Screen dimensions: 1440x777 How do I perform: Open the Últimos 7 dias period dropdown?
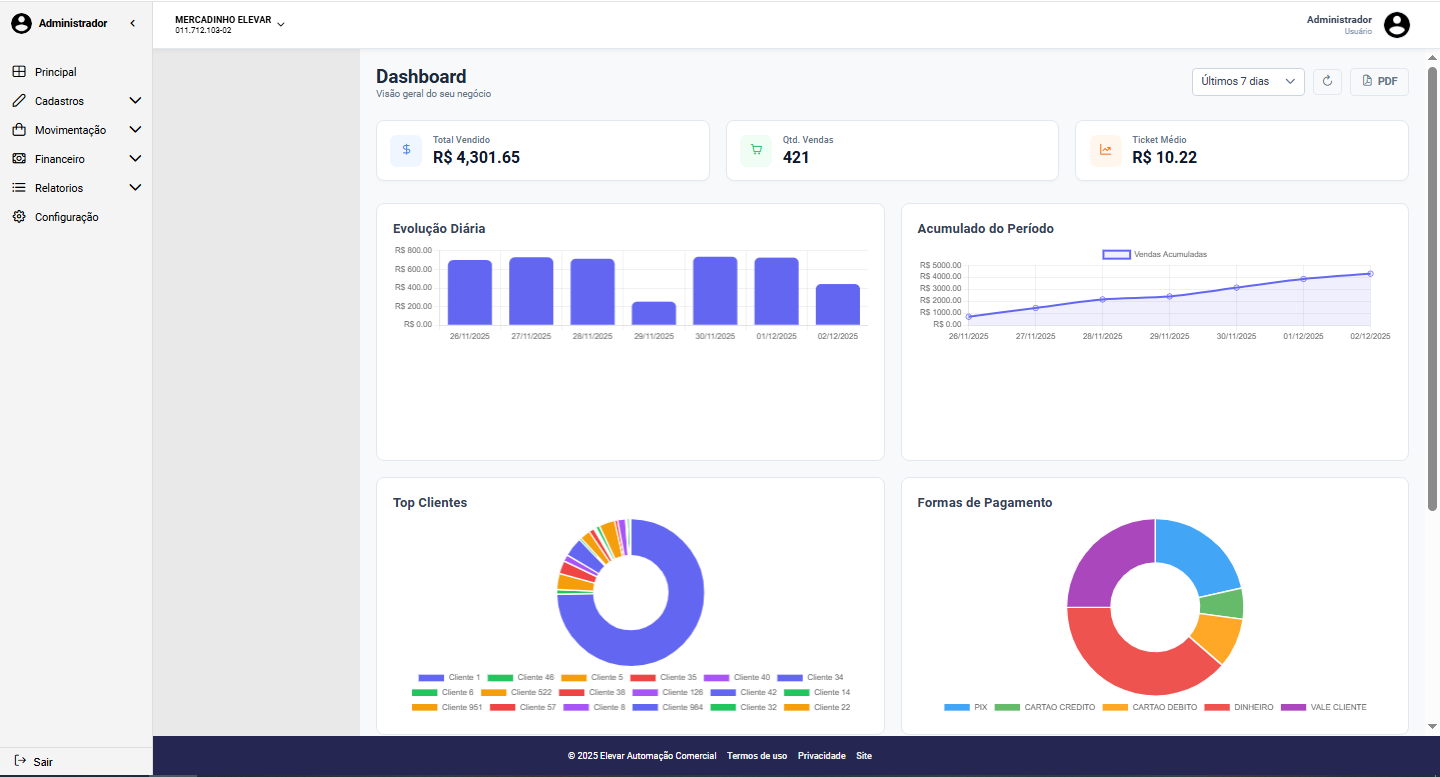pos(1247,81)
